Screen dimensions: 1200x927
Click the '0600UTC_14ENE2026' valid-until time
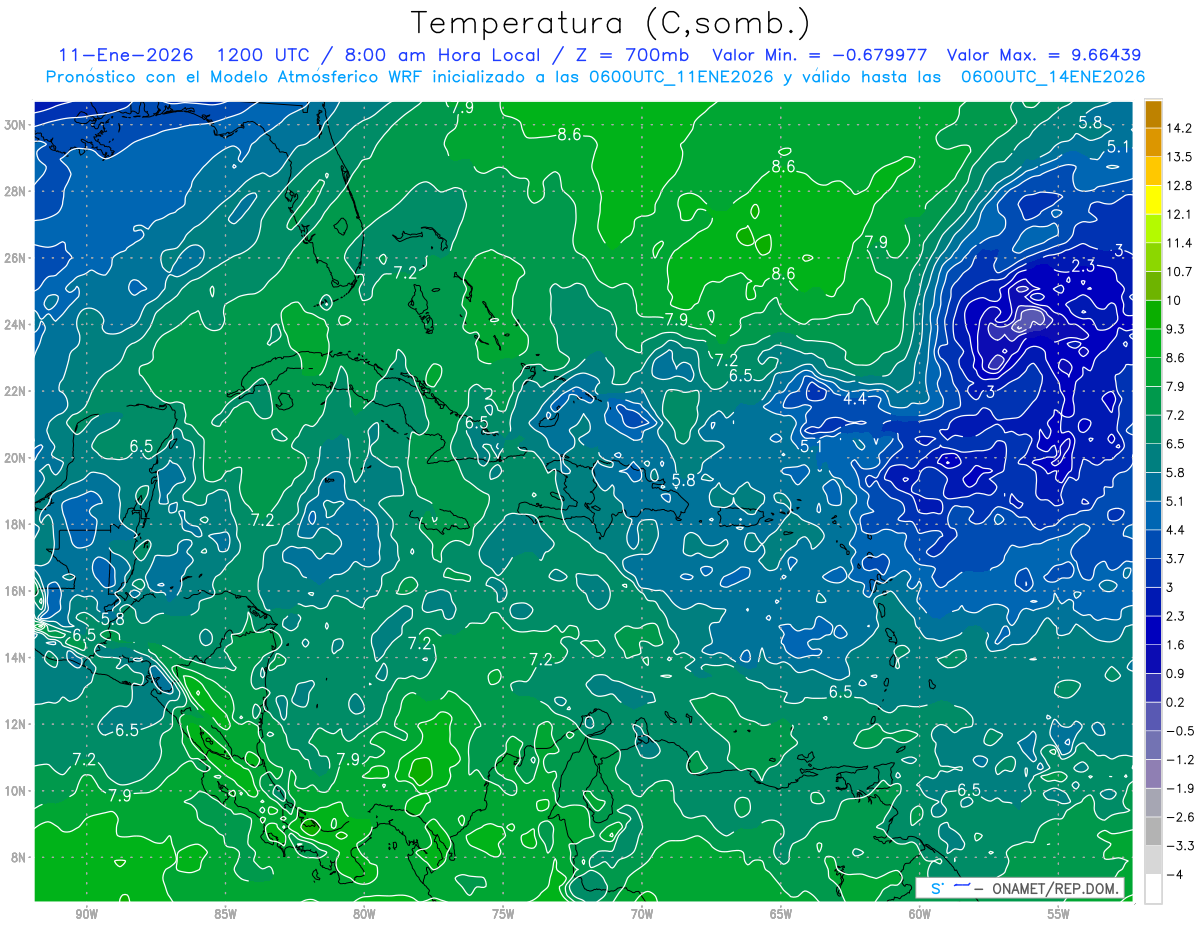click(1053, 76)
